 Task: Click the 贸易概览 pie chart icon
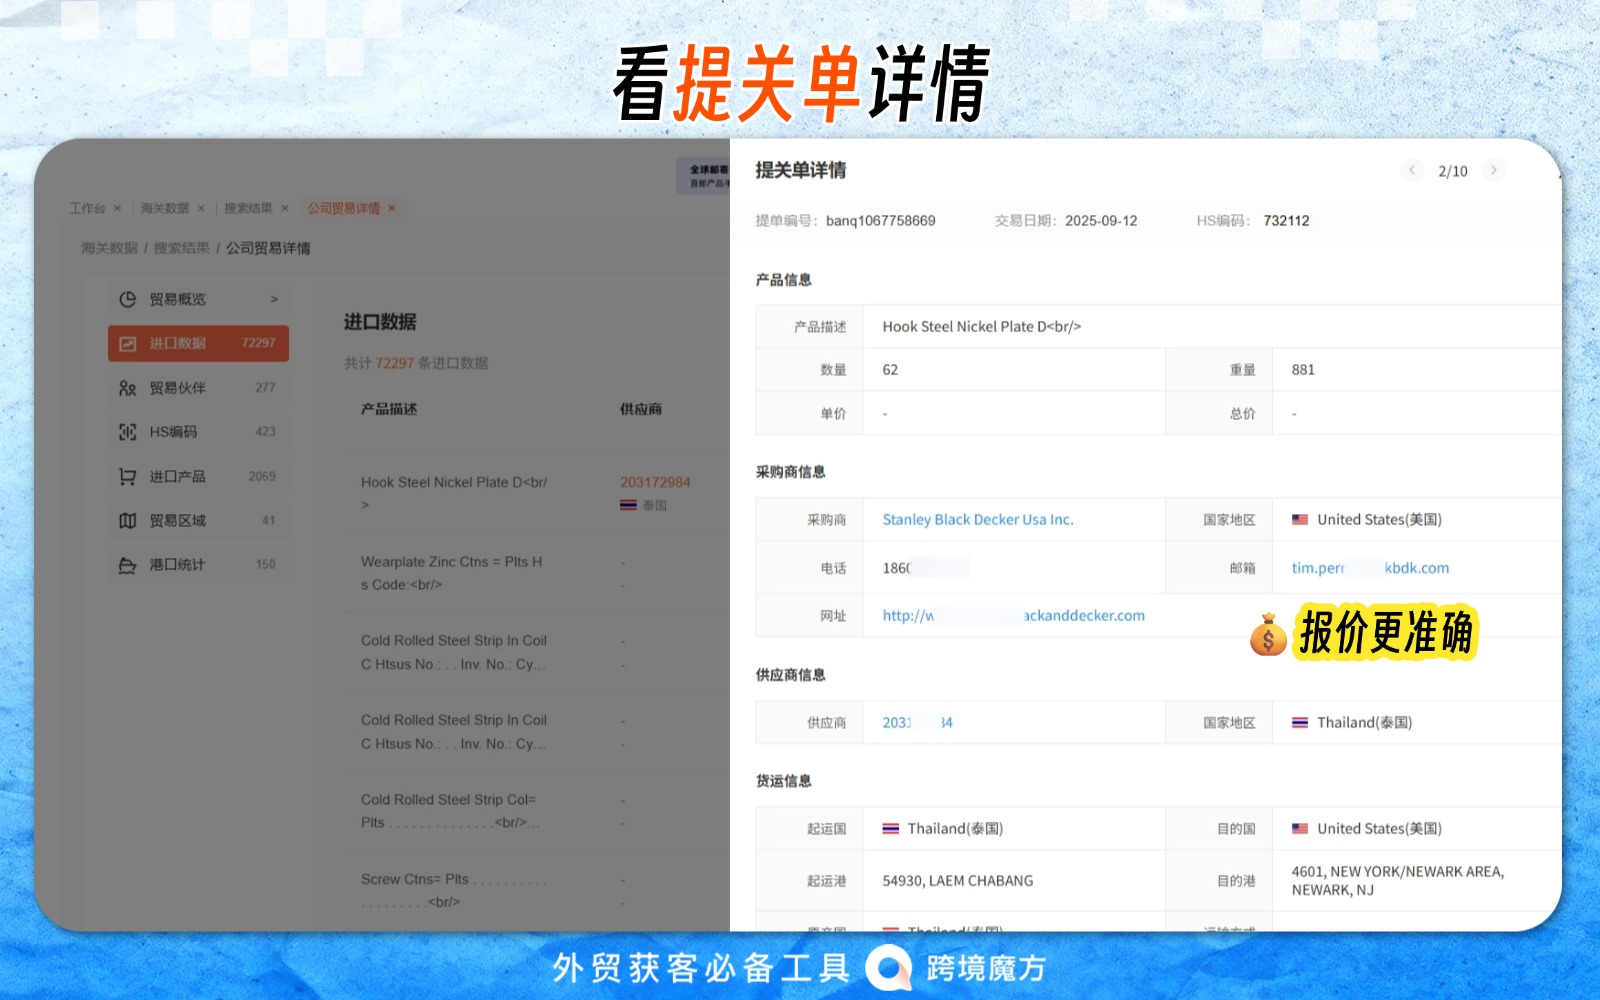point(127,299)
